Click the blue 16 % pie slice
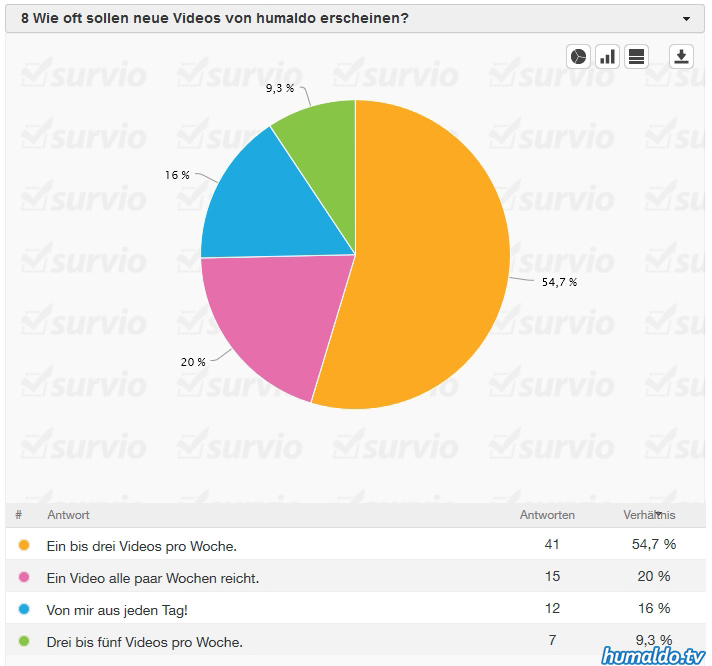Viewport: 712px width, 666px height. pyautogui.click(x=270, y=200)
